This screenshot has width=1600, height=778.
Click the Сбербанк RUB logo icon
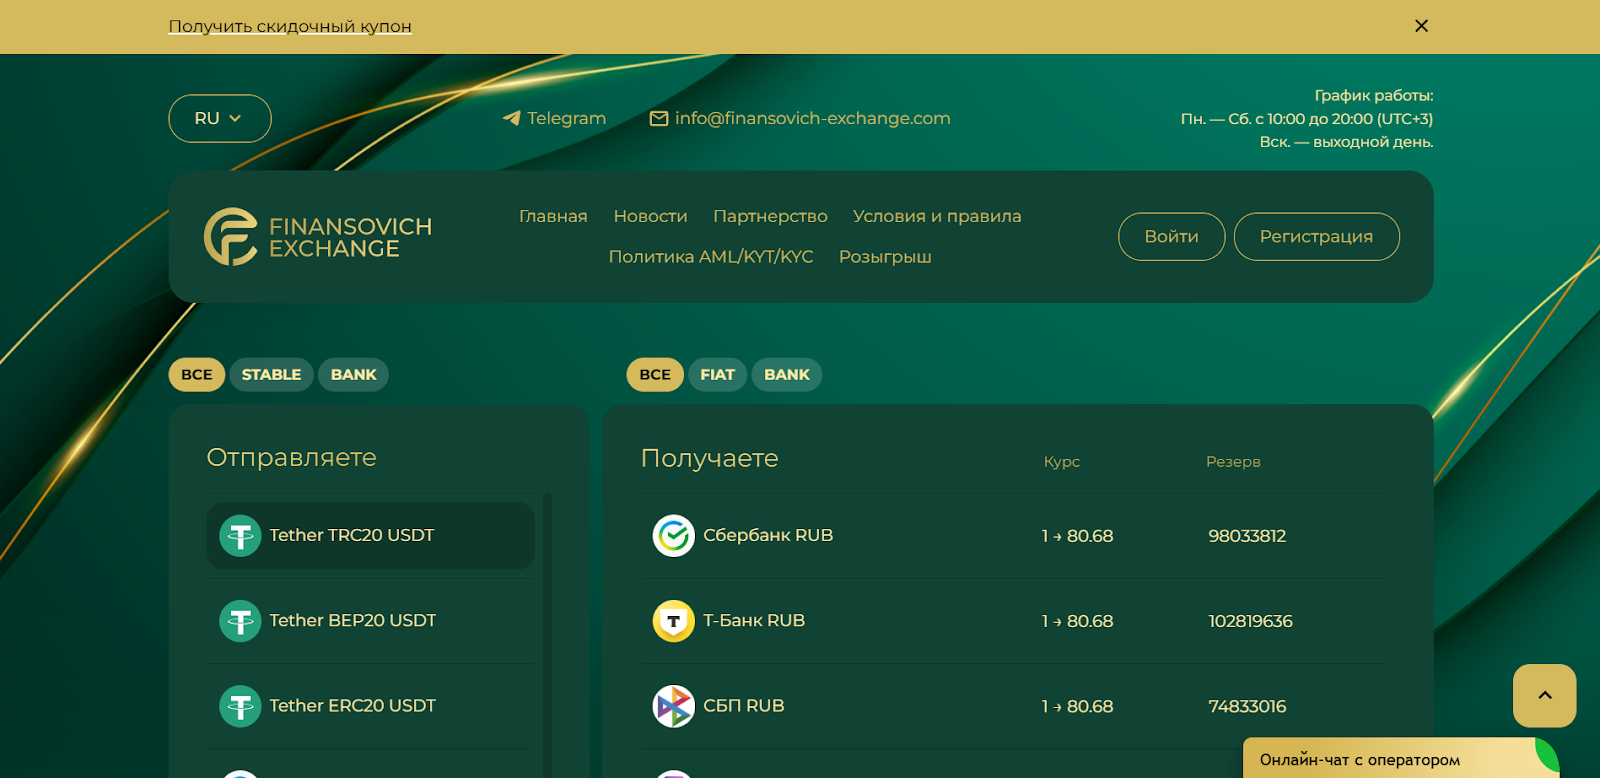pyautogui.click(x=674, y=536)
